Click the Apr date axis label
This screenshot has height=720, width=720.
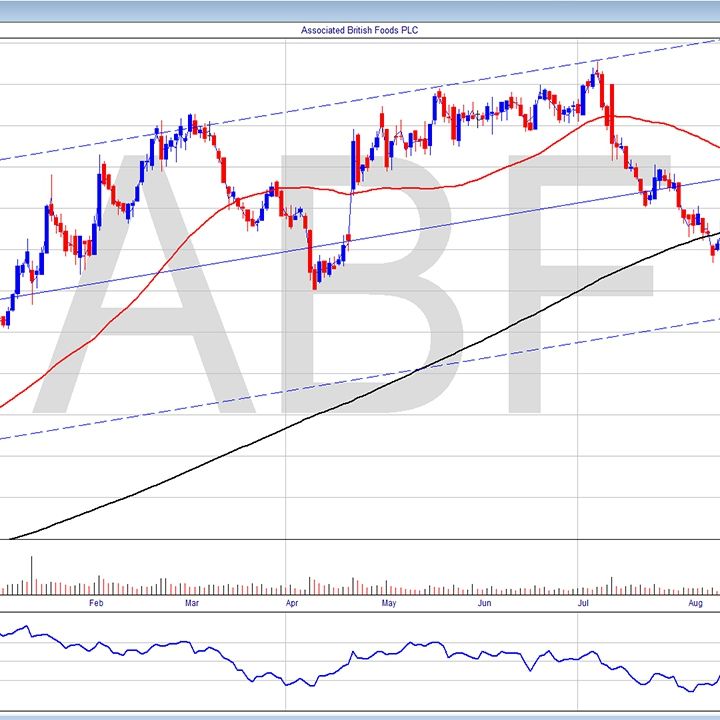pyautogui.click(x=291, y=604)
